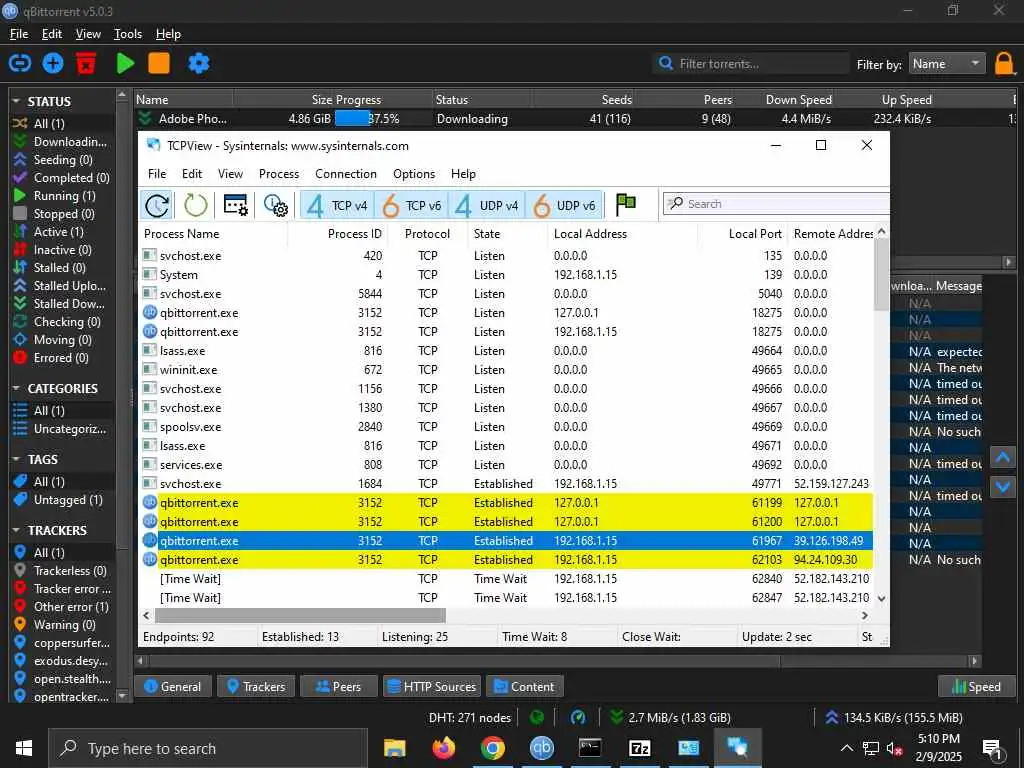Collapse the CATEGORIES section in sidebar

[x=16, y=388]
